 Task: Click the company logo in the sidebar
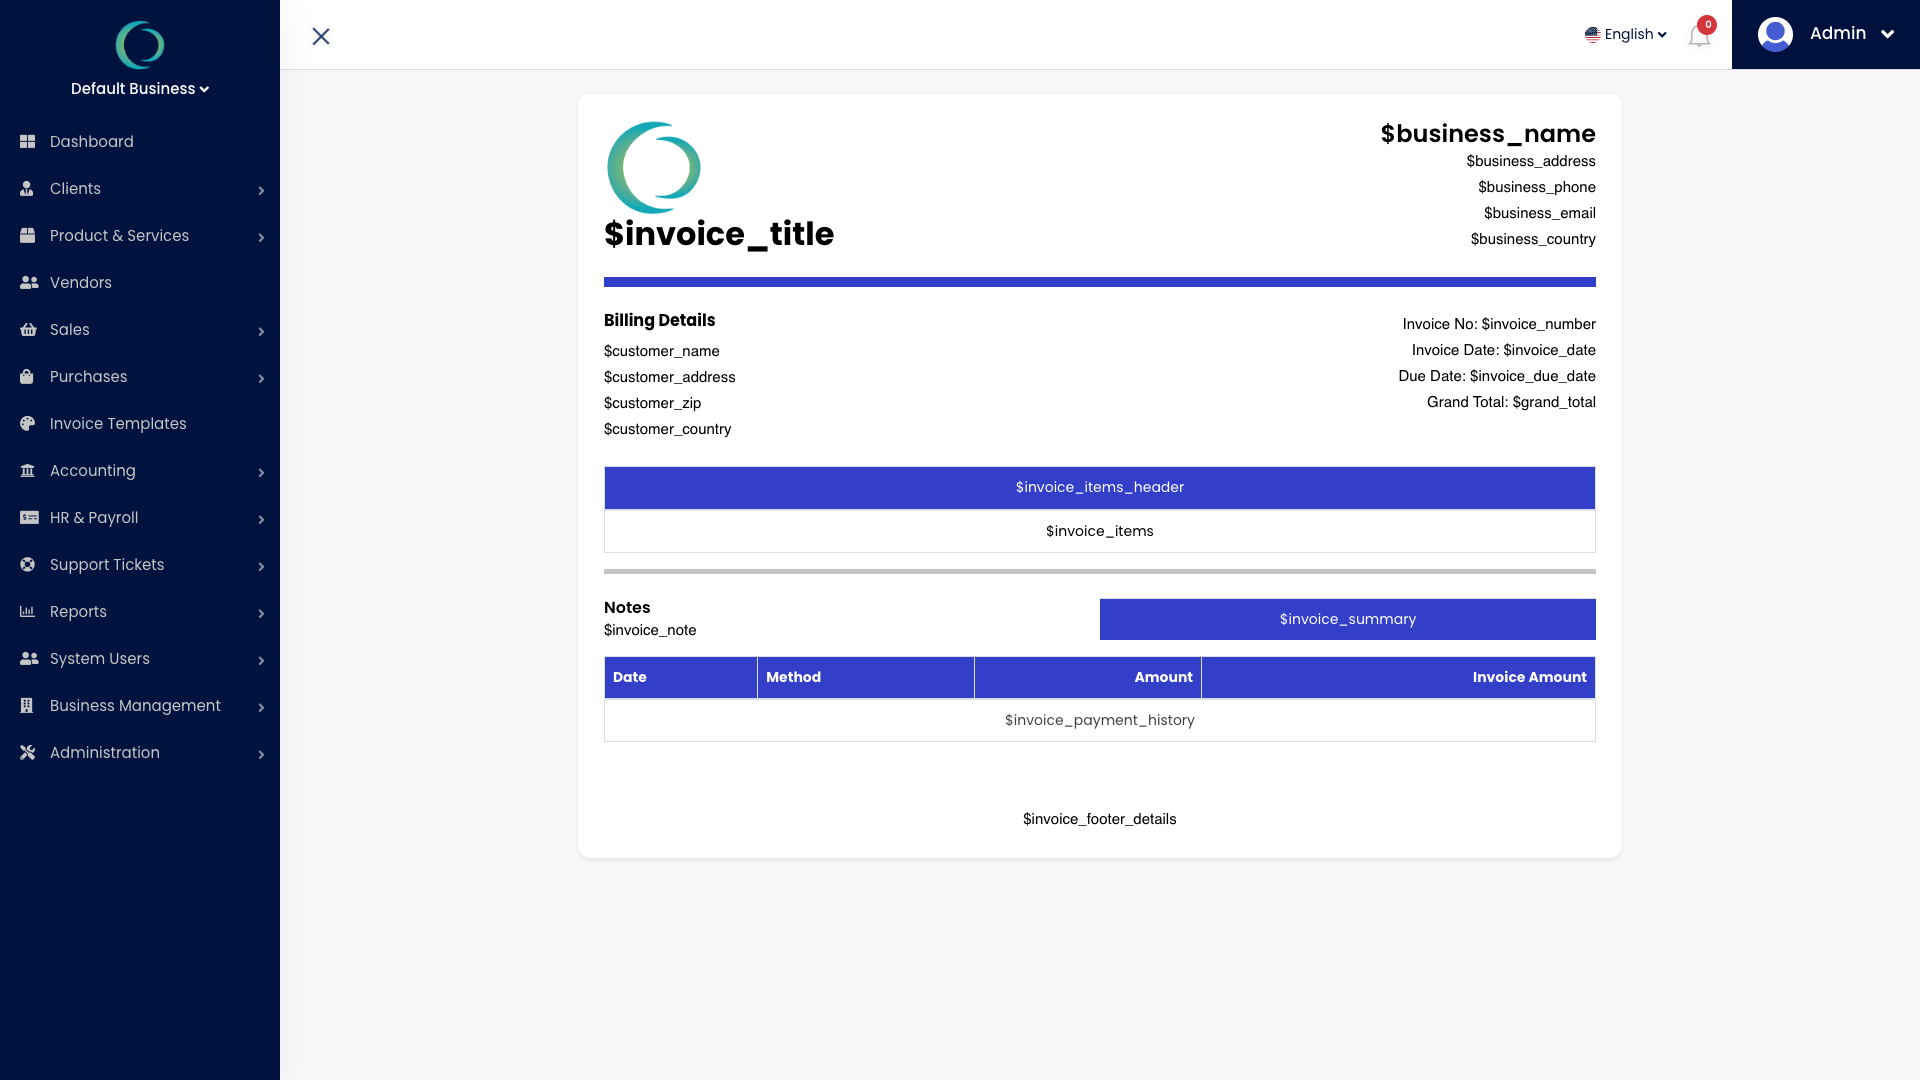(x=139, y=45)
